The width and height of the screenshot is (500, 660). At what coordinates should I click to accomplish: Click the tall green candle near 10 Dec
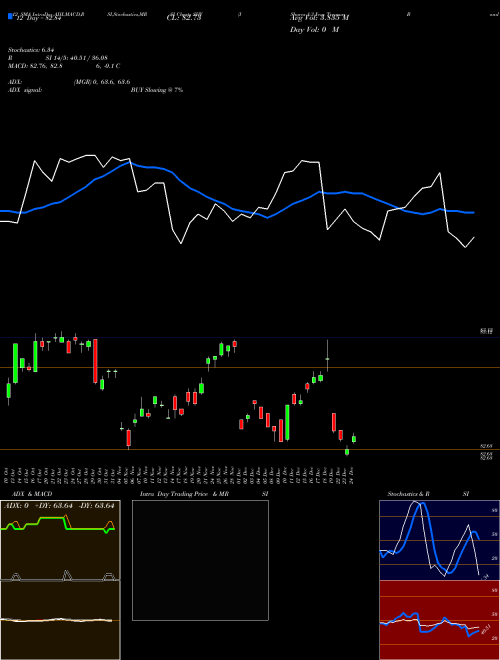287,422
